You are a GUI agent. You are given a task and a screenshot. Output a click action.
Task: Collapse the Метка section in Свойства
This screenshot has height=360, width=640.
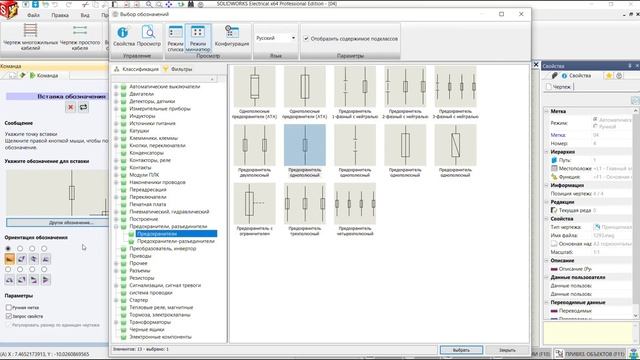click(547, 111)
